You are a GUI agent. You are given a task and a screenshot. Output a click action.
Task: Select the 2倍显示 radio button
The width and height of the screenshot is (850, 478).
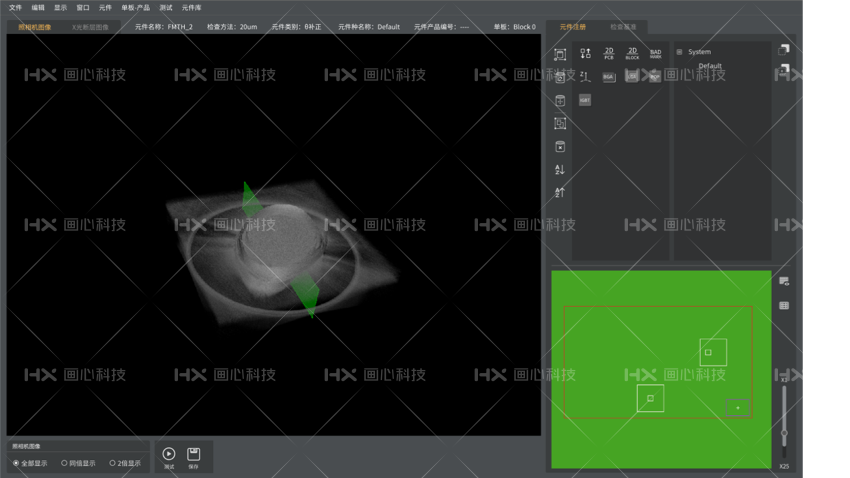click(x=112, y=463)
